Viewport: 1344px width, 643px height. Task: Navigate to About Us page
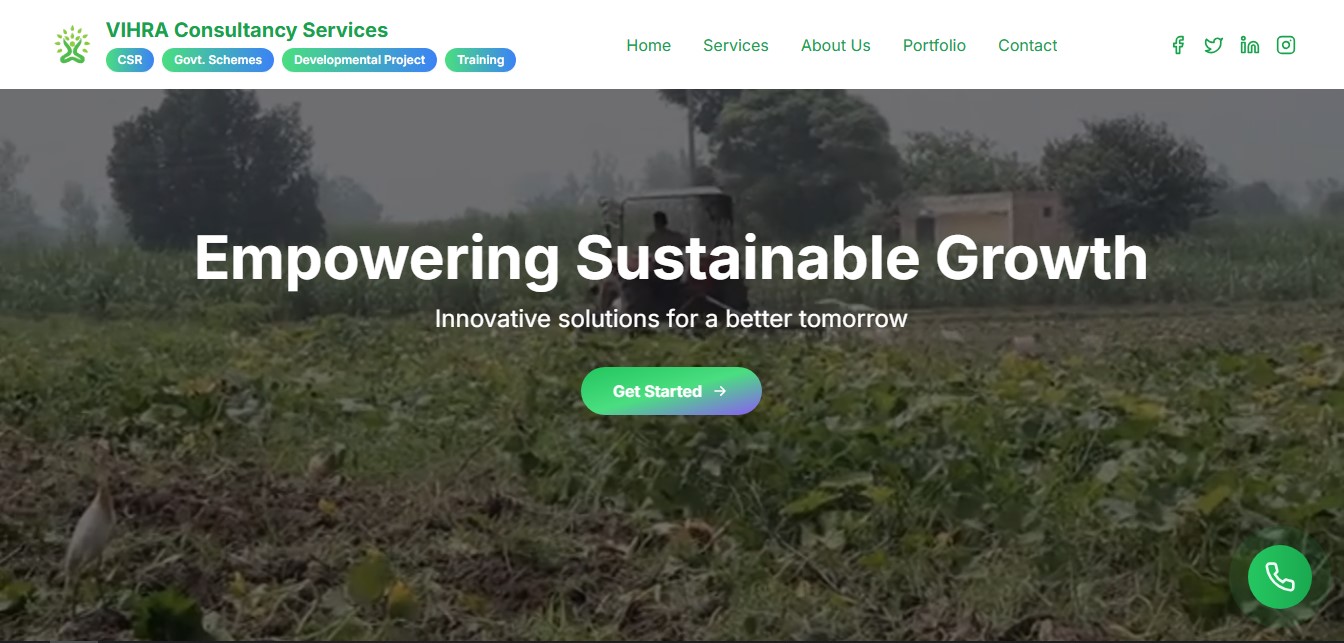(x=836, y=45)
